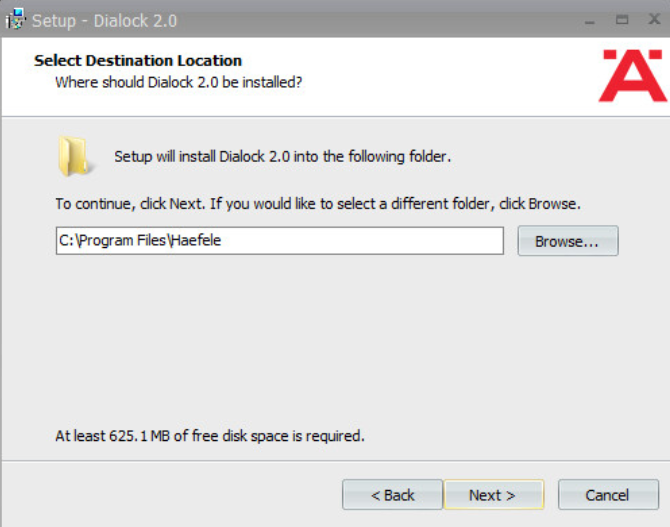The height and width of the screenshot is (527, 670).
Task: Click the 'Where should Dialock 2.0 be installed?' text
Action: point(179,82)
